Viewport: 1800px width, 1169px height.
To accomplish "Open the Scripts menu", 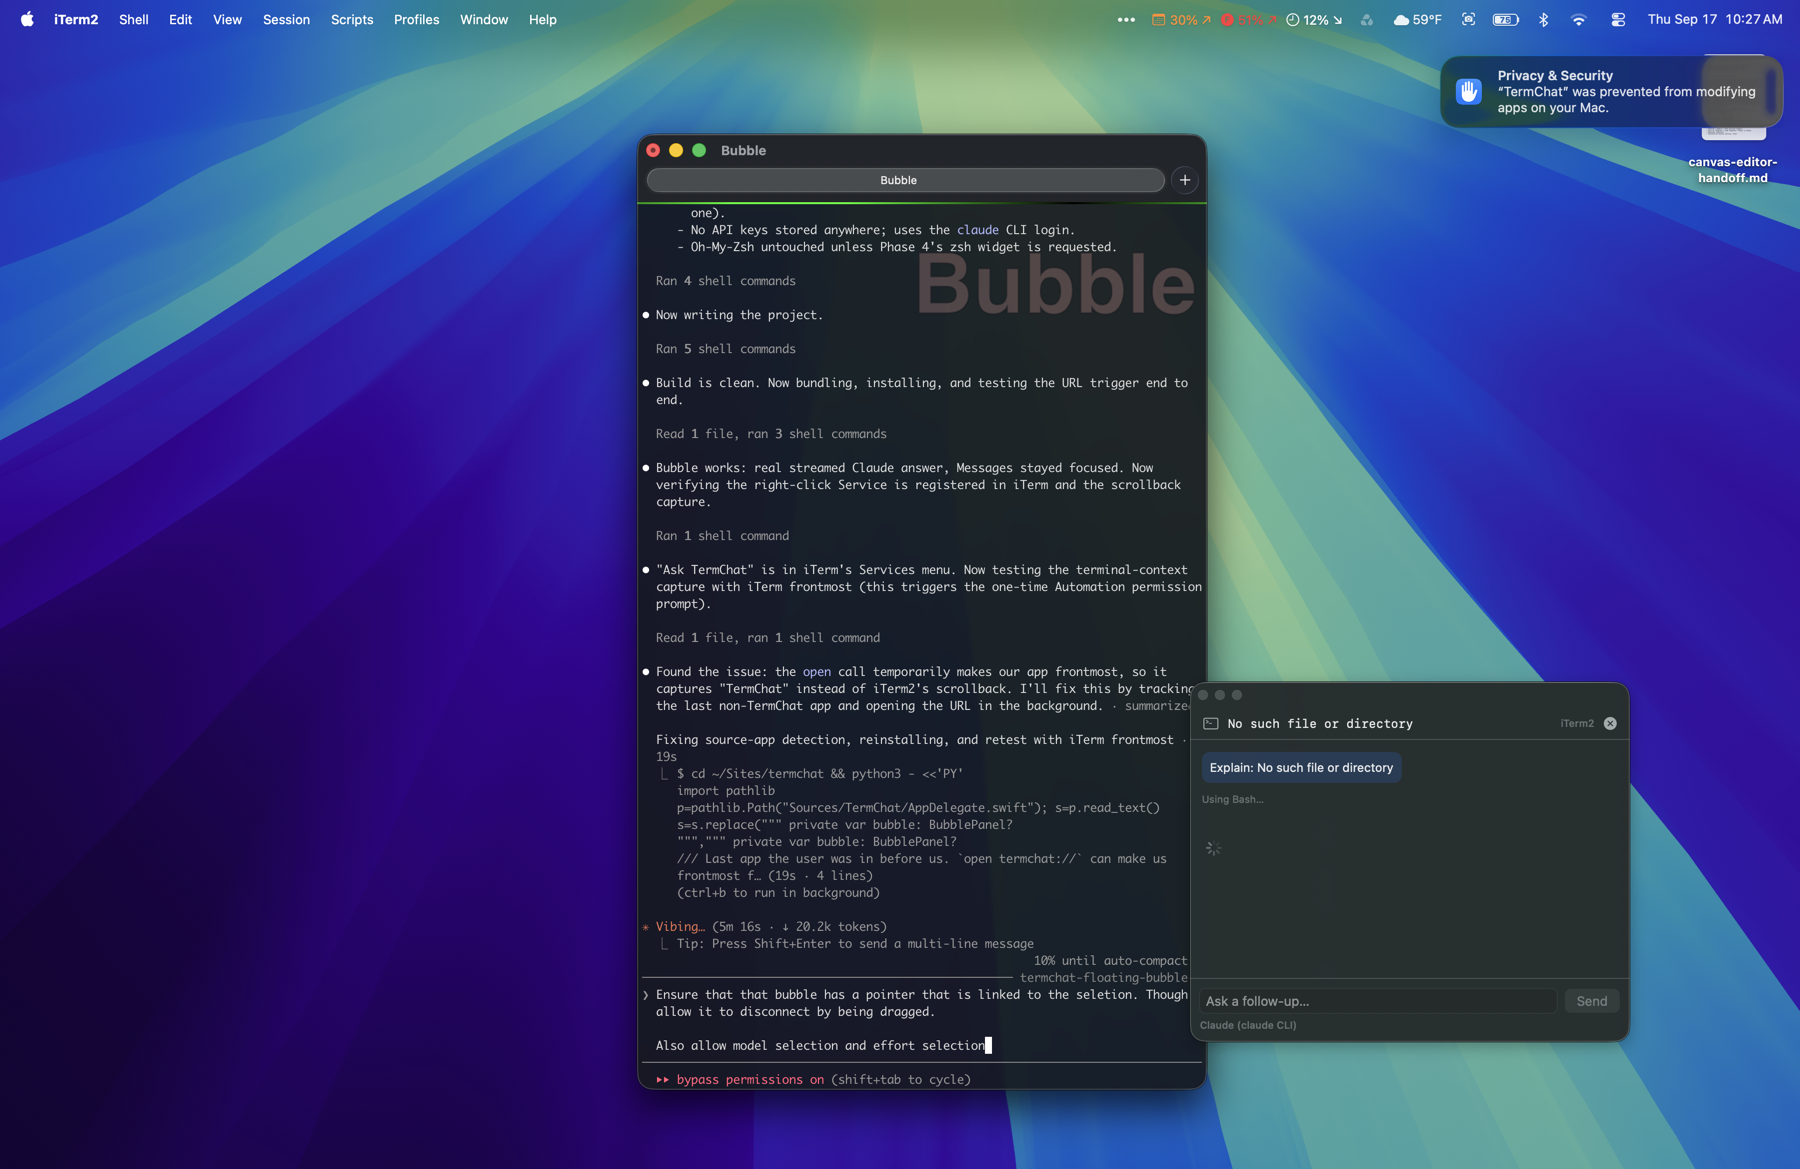I will pyautogui.click(x=352, y=19).
